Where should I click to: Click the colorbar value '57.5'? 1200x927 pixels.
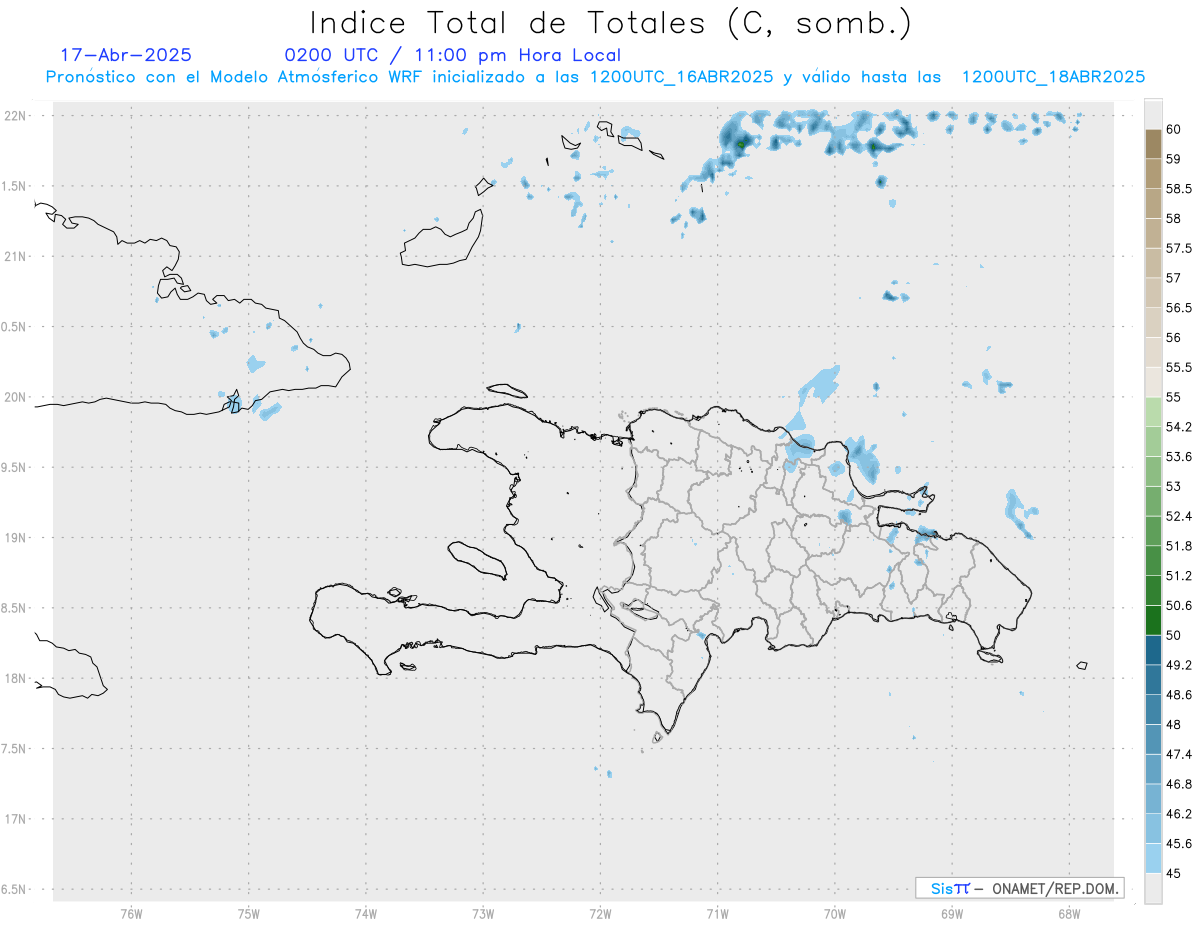click(x=1179, y=248)
